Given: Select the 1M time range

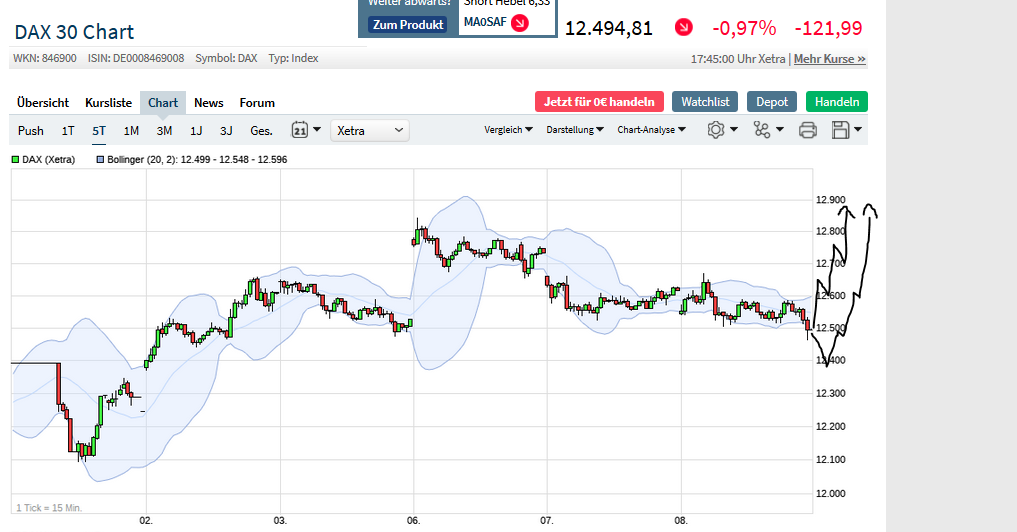Looking at the screenshot, I should [131, 130].
